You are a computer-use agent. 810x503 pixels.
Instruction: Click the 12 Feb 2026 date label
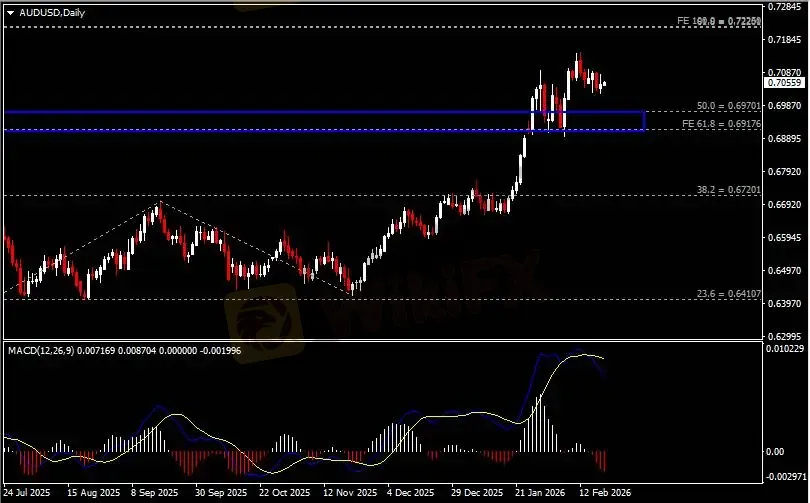[605, 493]
